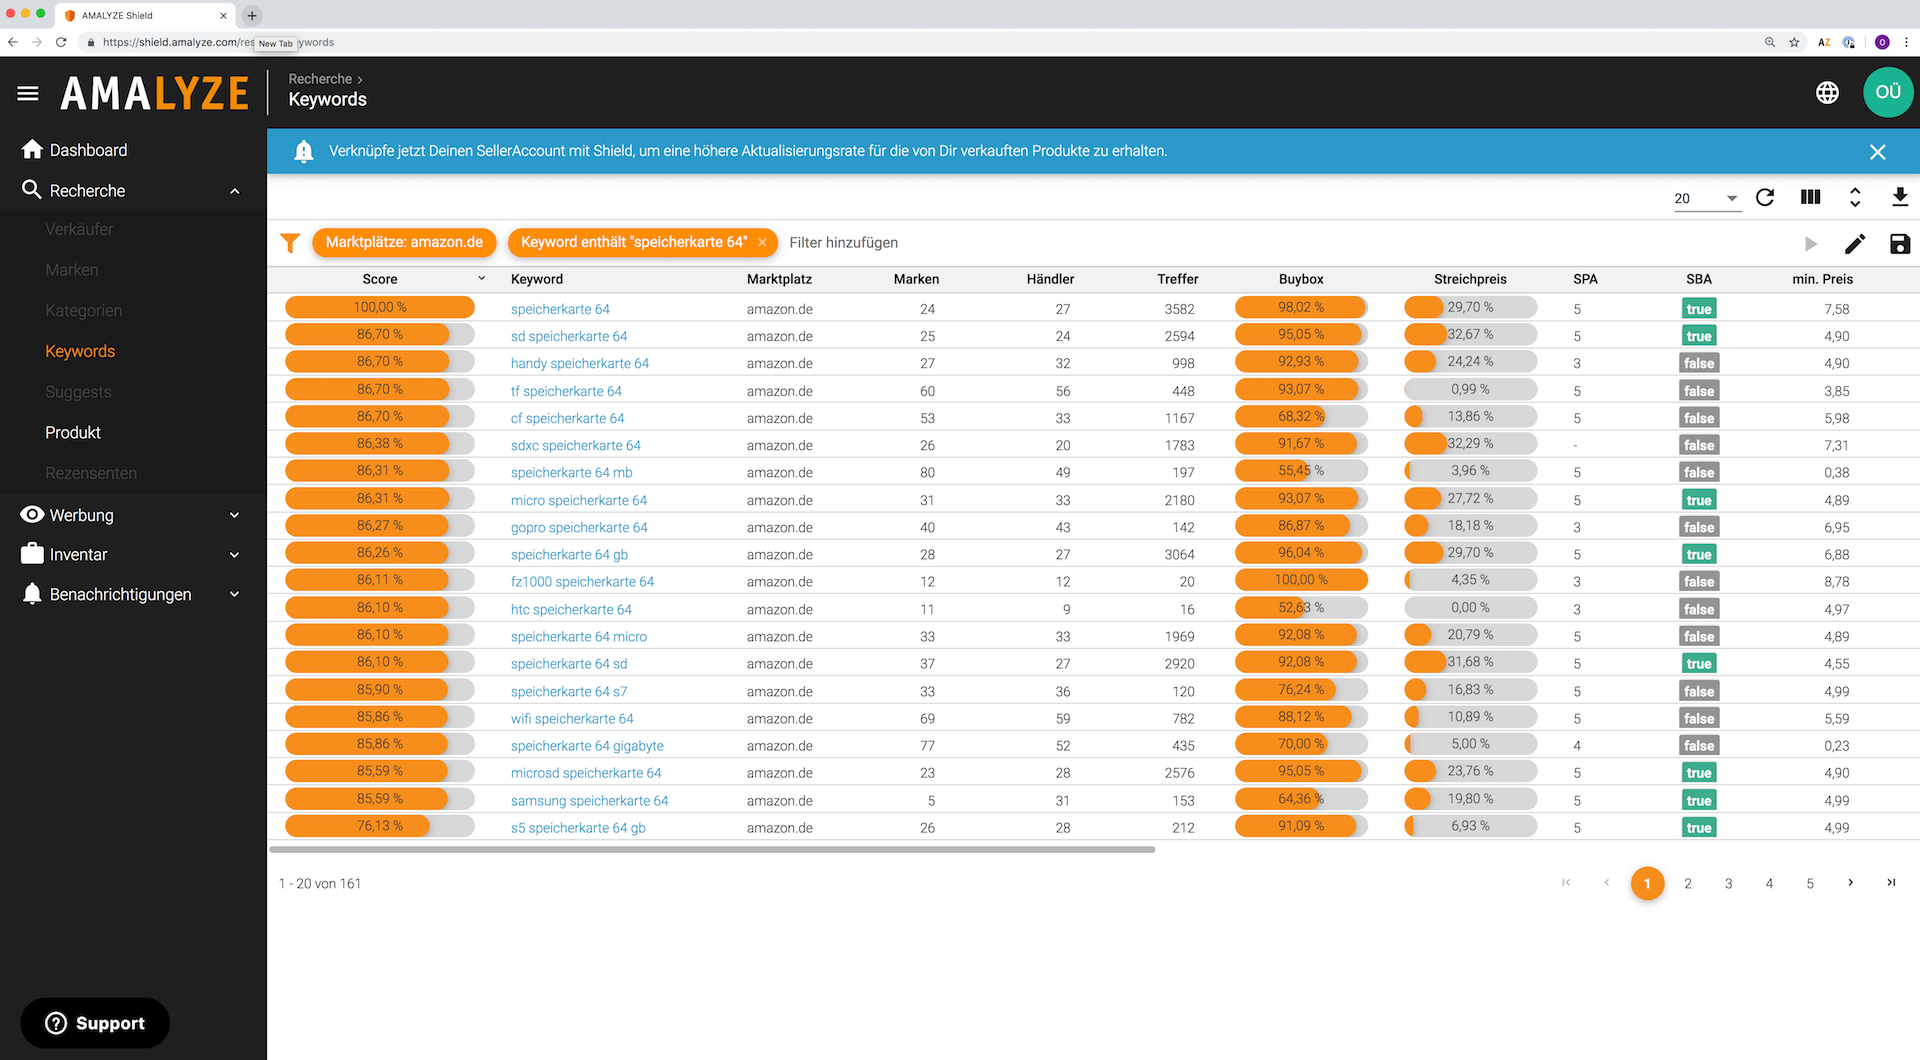Edit filters with the pencil icon

(1855, 244)
